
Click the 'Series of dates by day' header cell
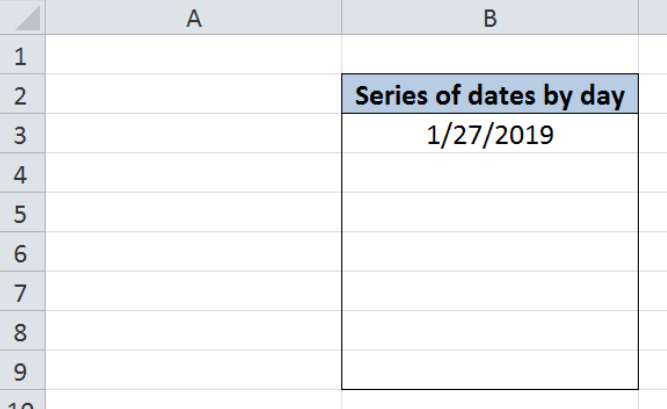(490, 94)
